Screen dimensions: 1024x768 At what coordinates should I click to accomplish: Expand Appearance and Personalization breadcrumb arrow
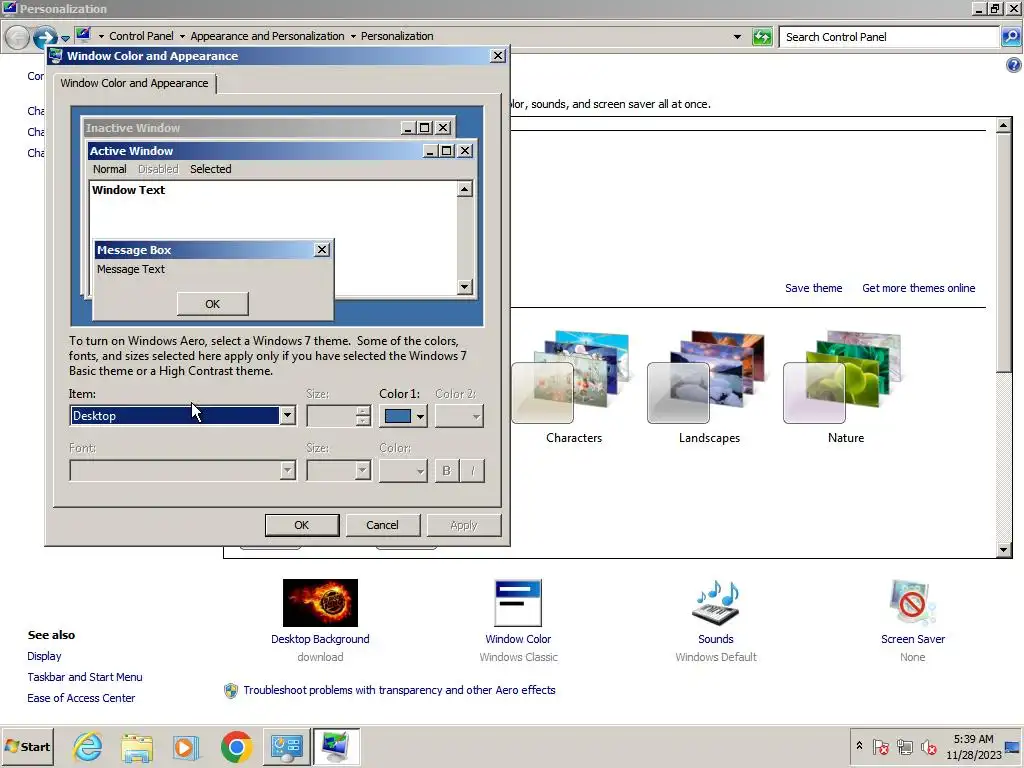[353, 37]
